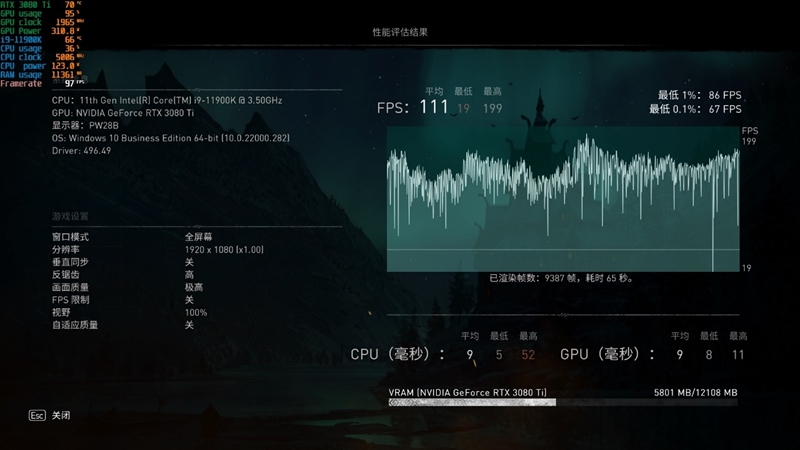
Task: Select the Driver 496.49 line
Action: coord(81,151)
